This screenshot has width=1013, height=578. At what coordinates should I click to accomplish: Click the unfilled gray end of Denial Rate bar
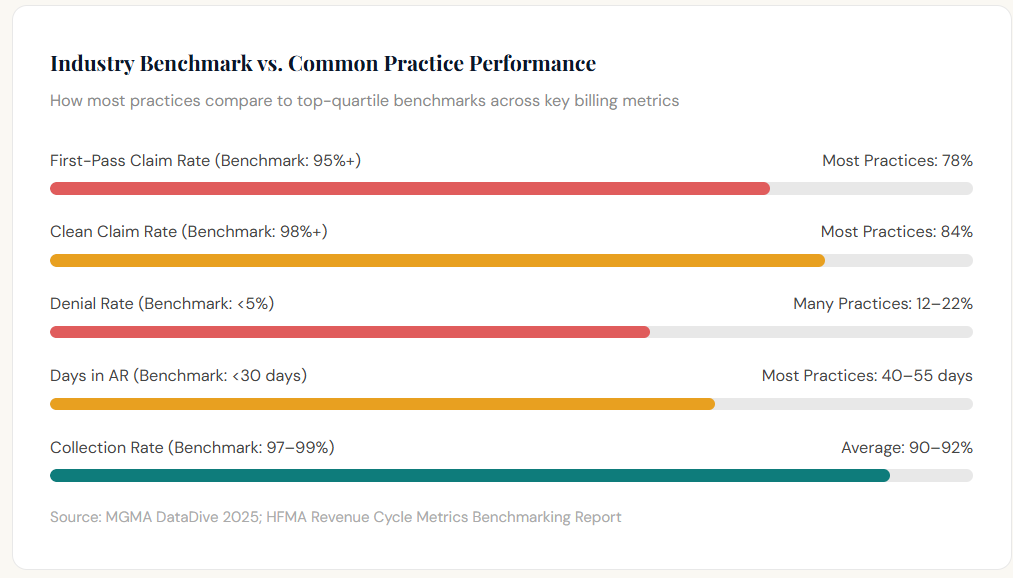(810, 332)
